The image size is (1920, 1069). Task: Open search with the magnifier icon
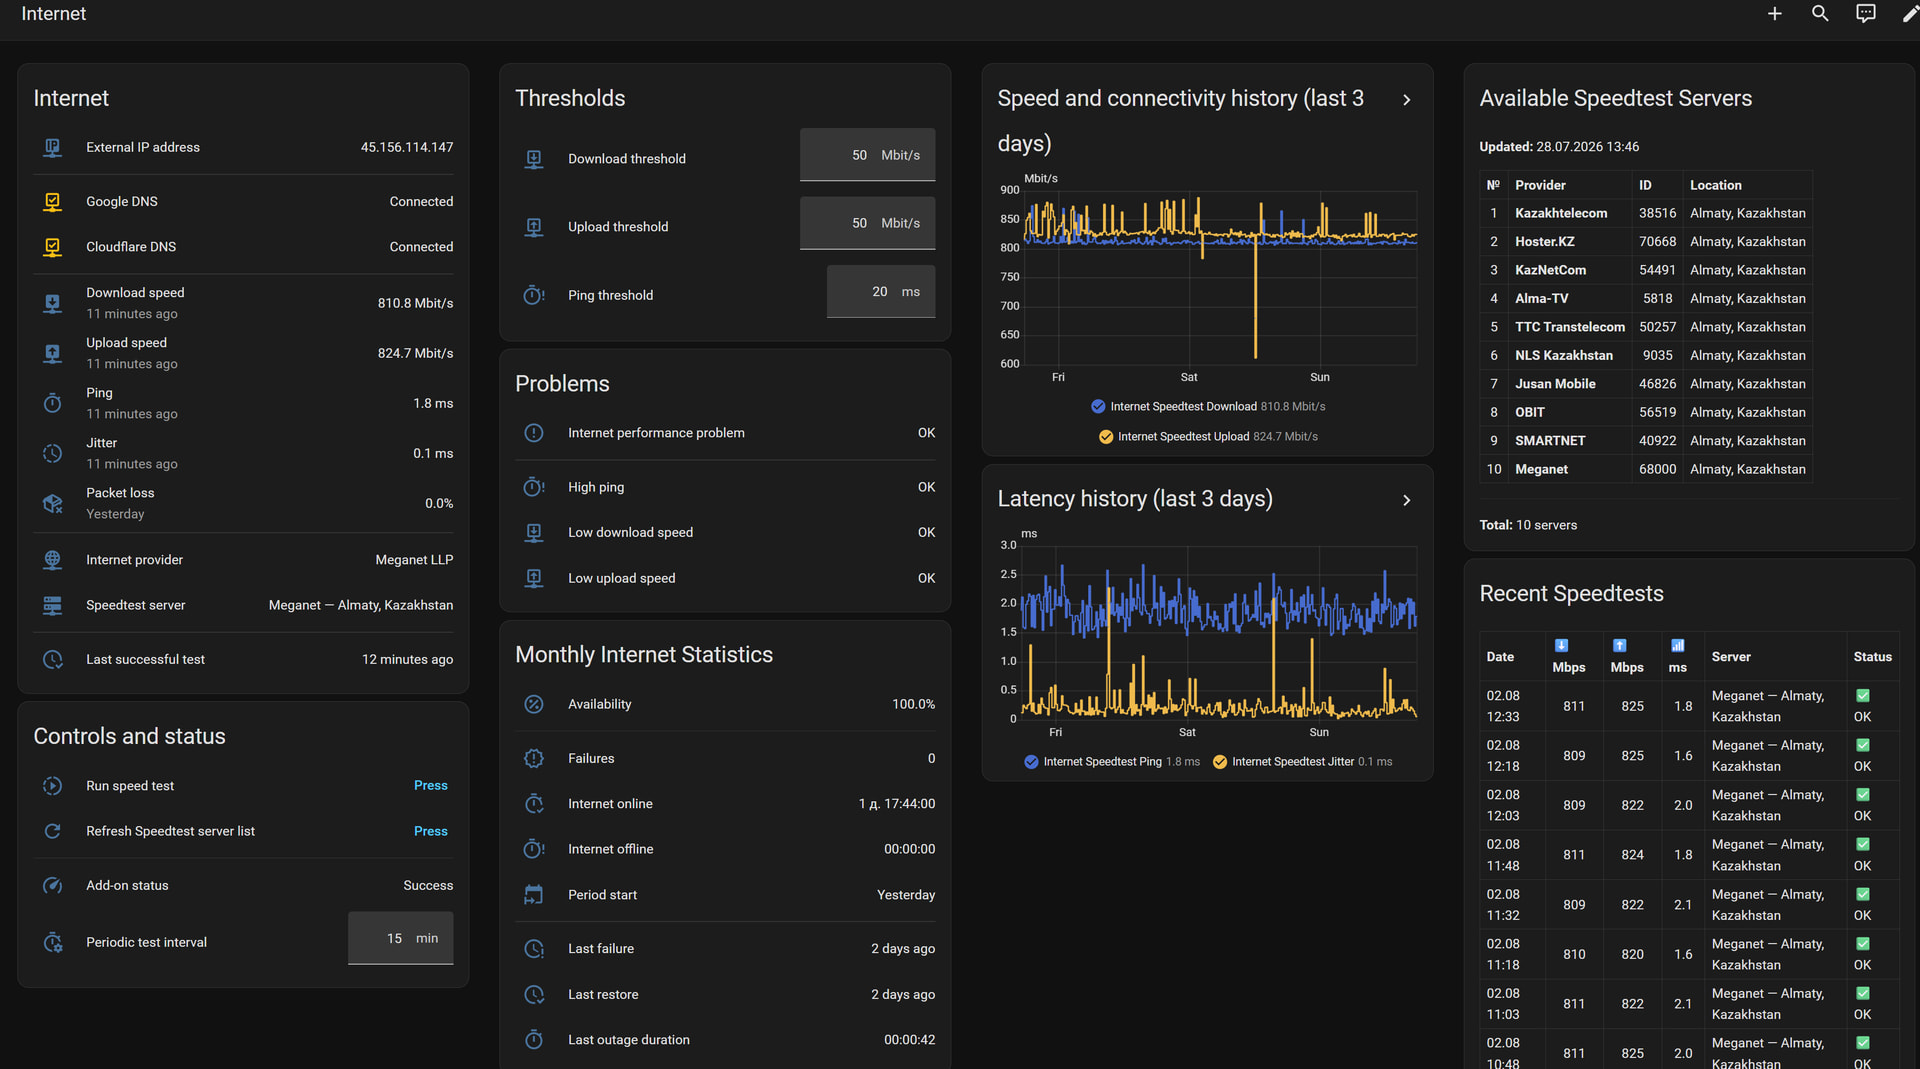pyautogui.click(x=1820, y=14)
